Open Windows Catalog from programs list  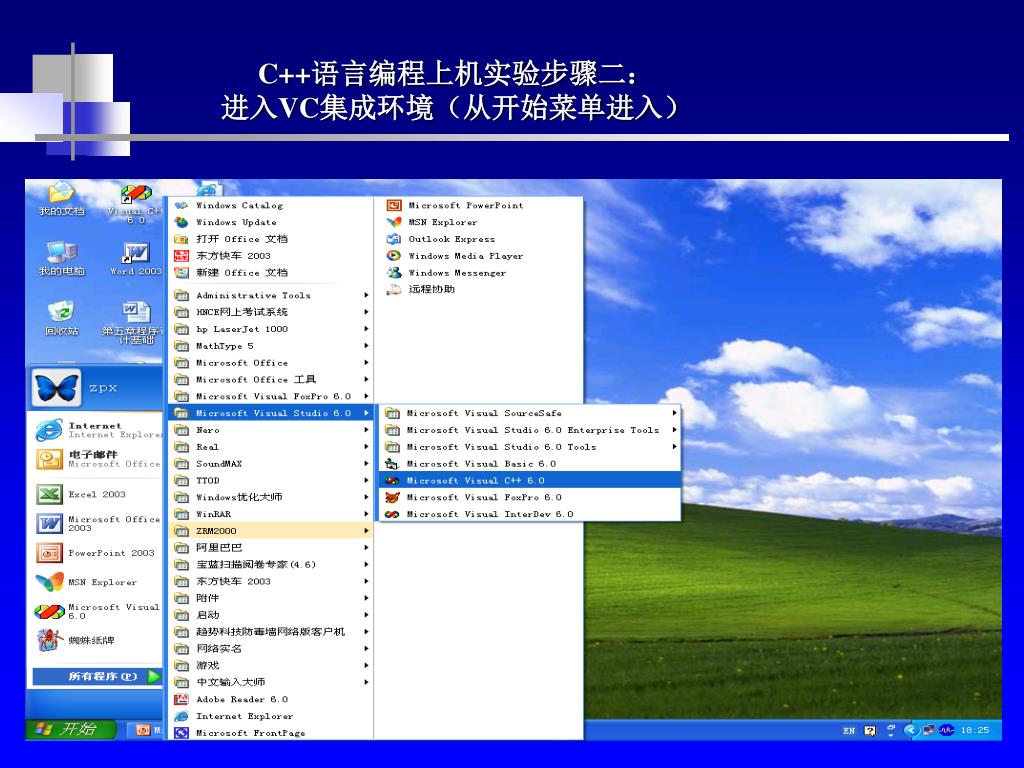pos(271,205)
